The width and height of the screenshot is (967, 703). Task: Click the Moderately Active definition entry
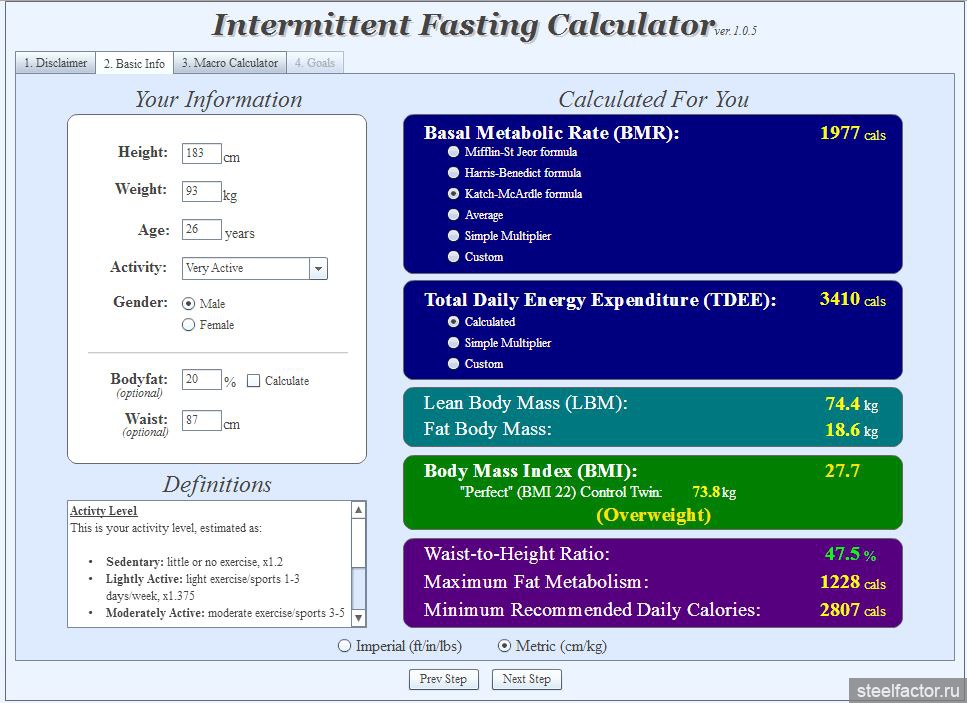pyautogui.click(x=225, y=613)
